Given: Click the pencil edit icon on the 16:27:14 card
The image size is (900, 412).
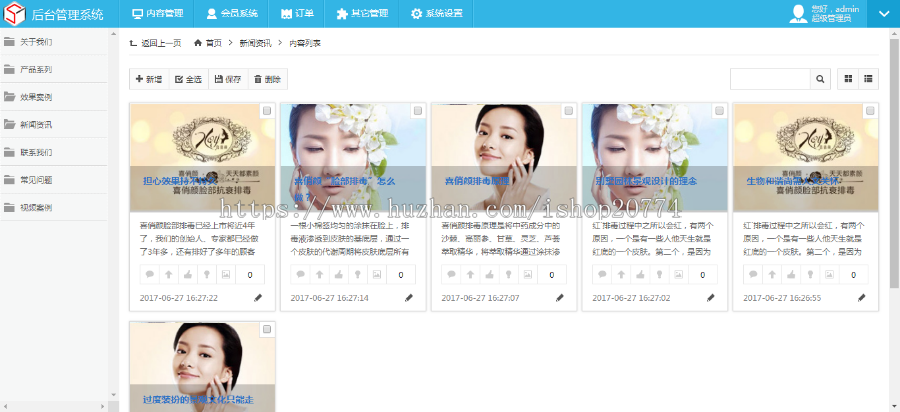Looking at the screenshot, I should [409, 298].
